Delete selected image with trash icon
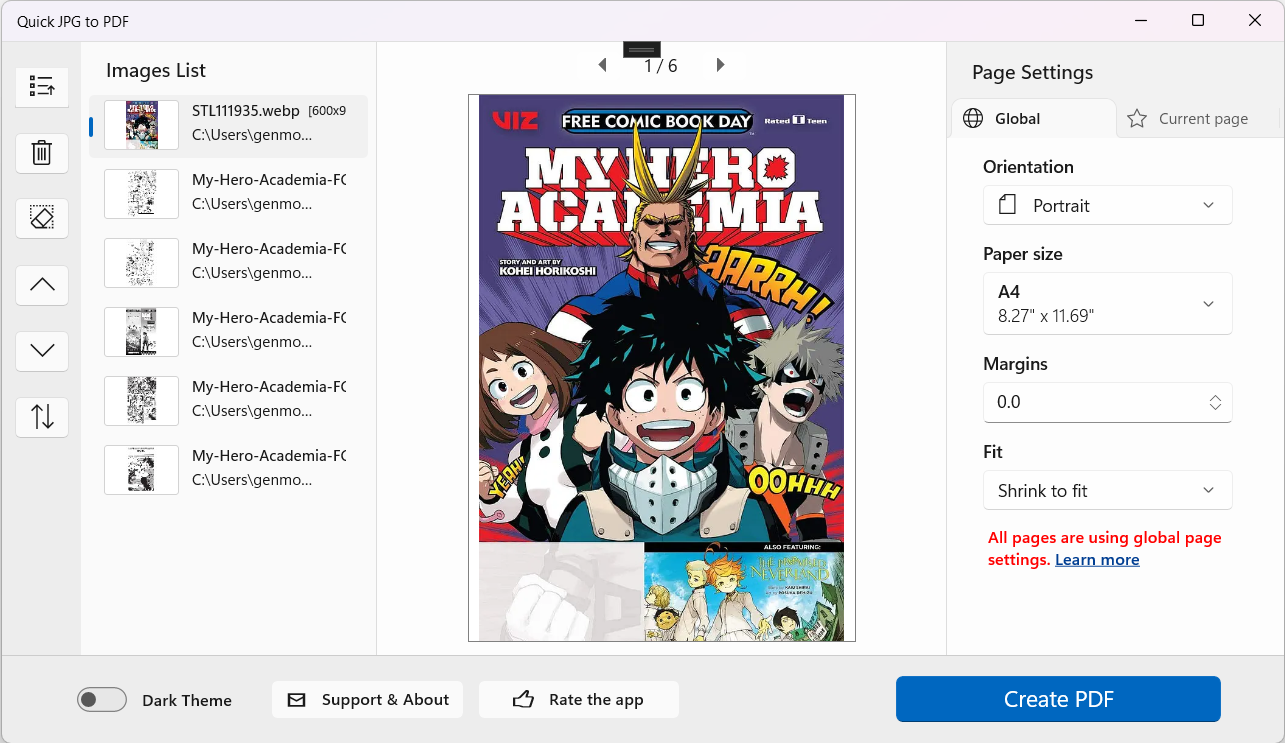Screen dimensions: 1285x743 (x=42, y=153)
